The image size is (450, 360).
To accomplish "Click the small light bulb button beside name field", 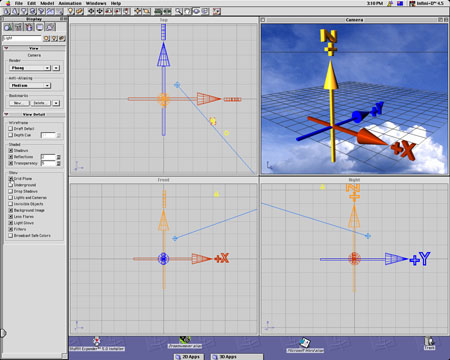I will [x=54, y=38].
